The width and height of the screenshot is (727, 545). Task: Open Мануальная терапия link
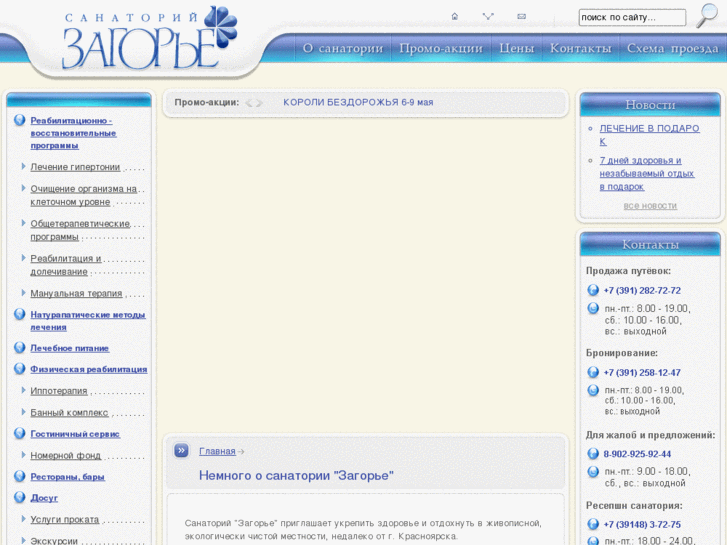[77, 293]
